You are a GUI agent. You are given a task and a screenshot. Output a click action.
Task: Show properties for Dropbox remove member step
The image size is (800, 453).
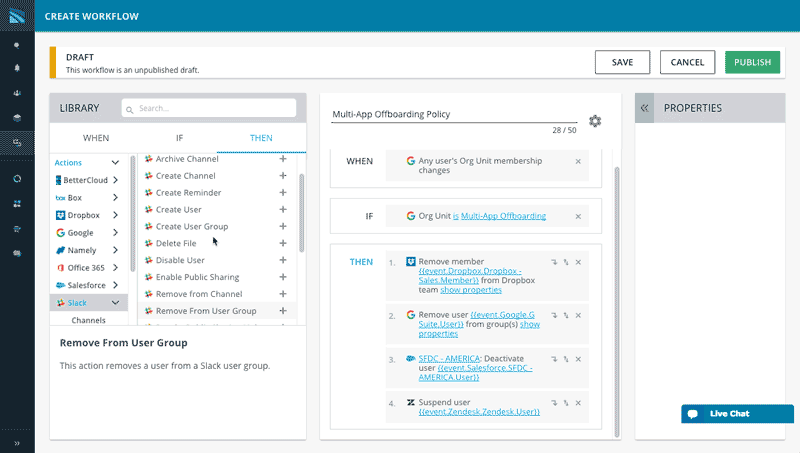click(471, 290)
